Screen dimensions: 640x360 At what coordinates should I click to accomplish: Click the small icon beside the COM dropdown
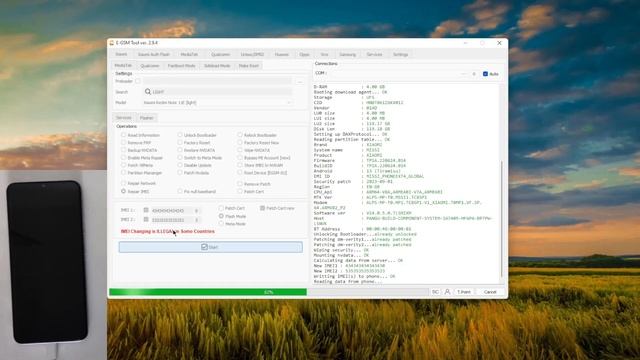click(474, 74)
